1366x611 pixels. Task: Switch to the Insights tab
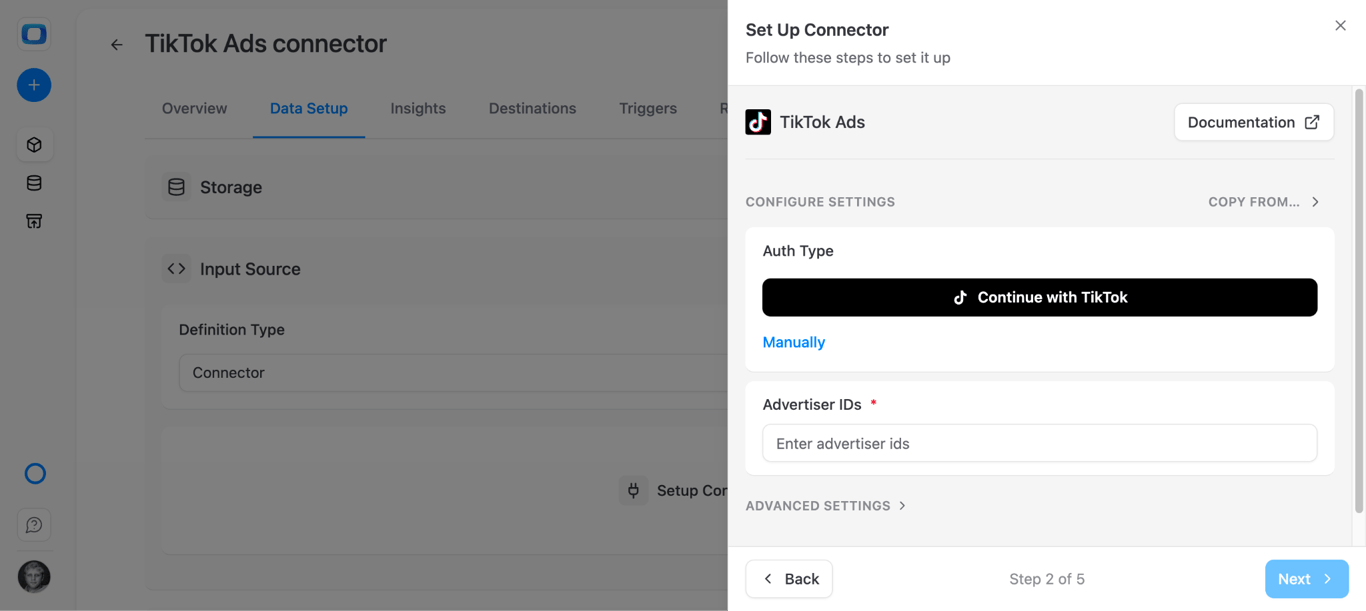pyautogui.click(x=418, y=108)
